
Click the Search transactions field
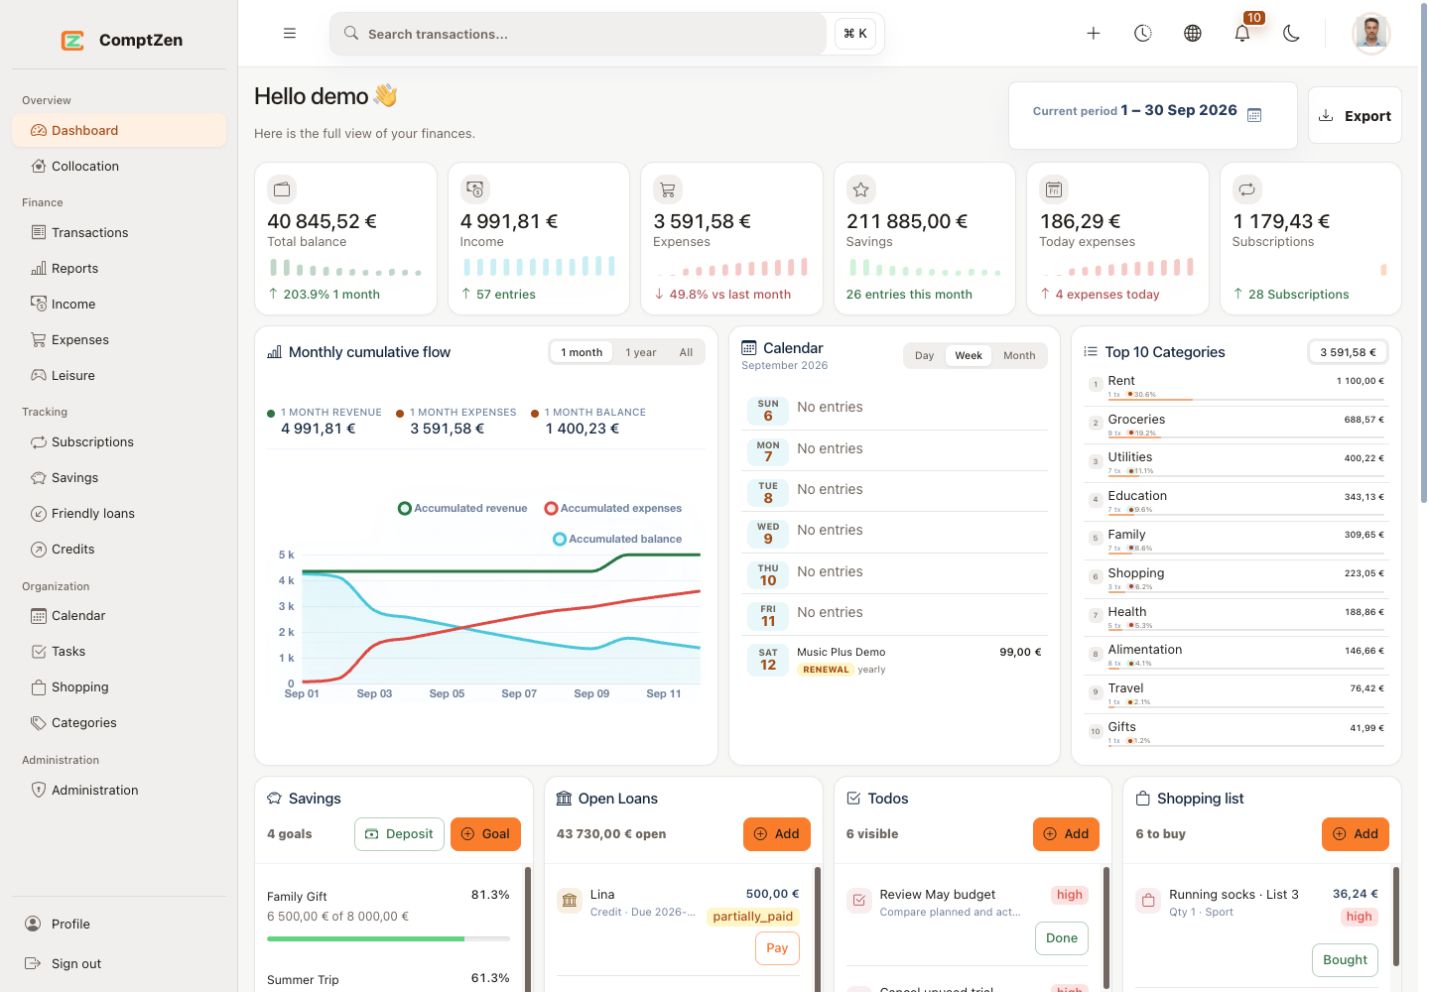[578, 34]
